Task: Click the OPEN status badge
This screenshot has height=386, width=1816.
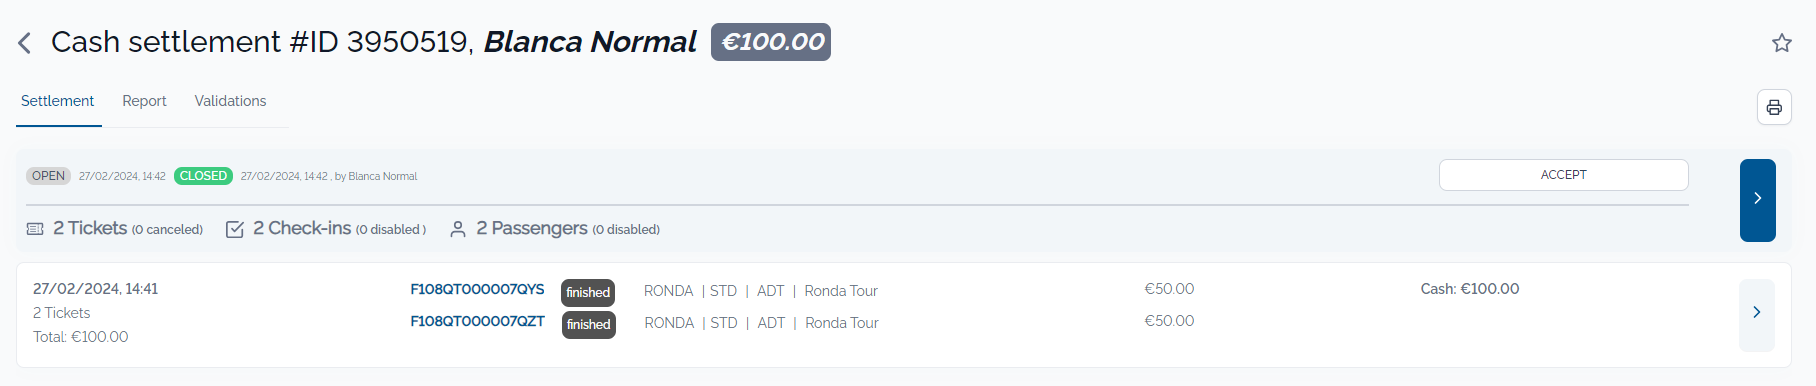Action: pos(48,176)
